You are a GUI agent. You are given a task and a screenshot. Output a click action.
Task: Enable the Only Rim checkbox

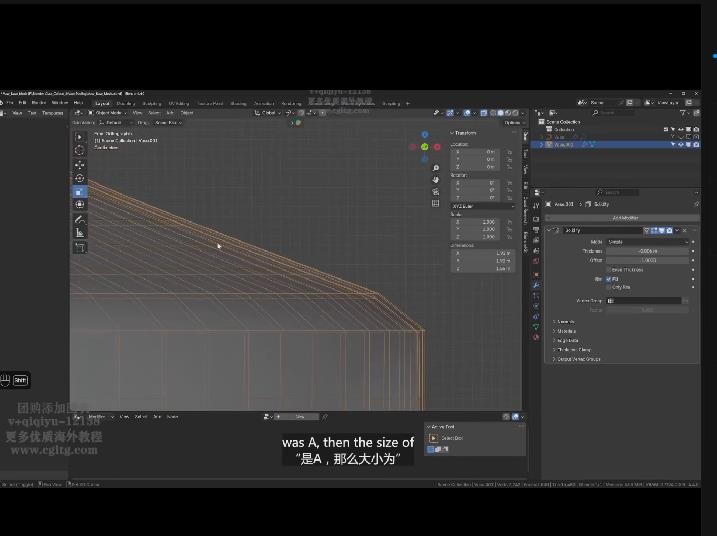(609, 287)
